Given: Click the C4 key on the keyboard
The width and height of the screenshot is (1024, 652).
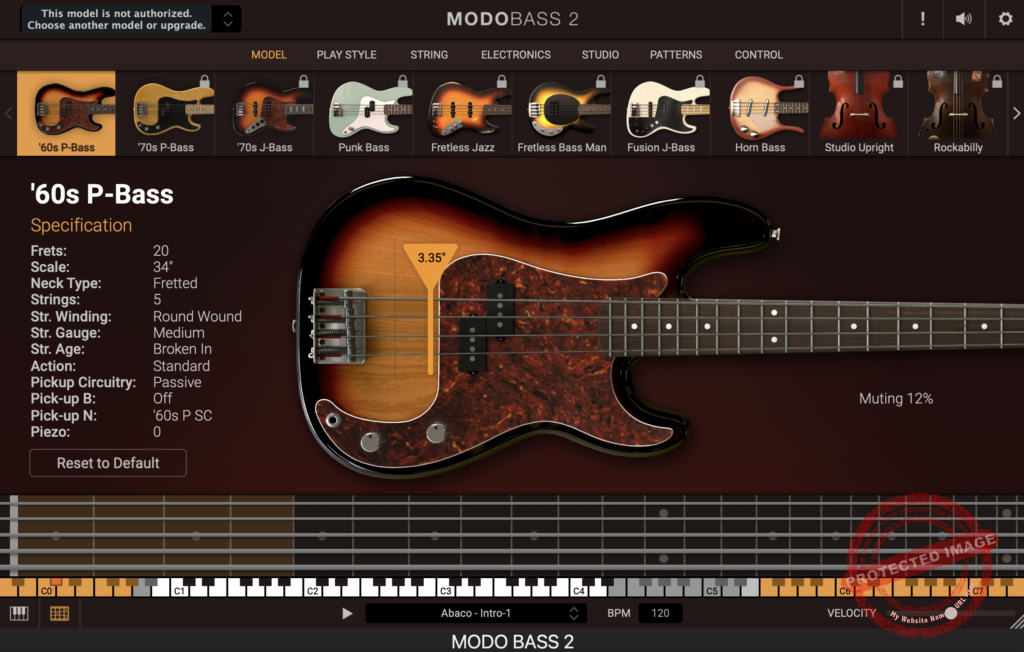Looking at the screenshot, I should [x=579, y=590].
